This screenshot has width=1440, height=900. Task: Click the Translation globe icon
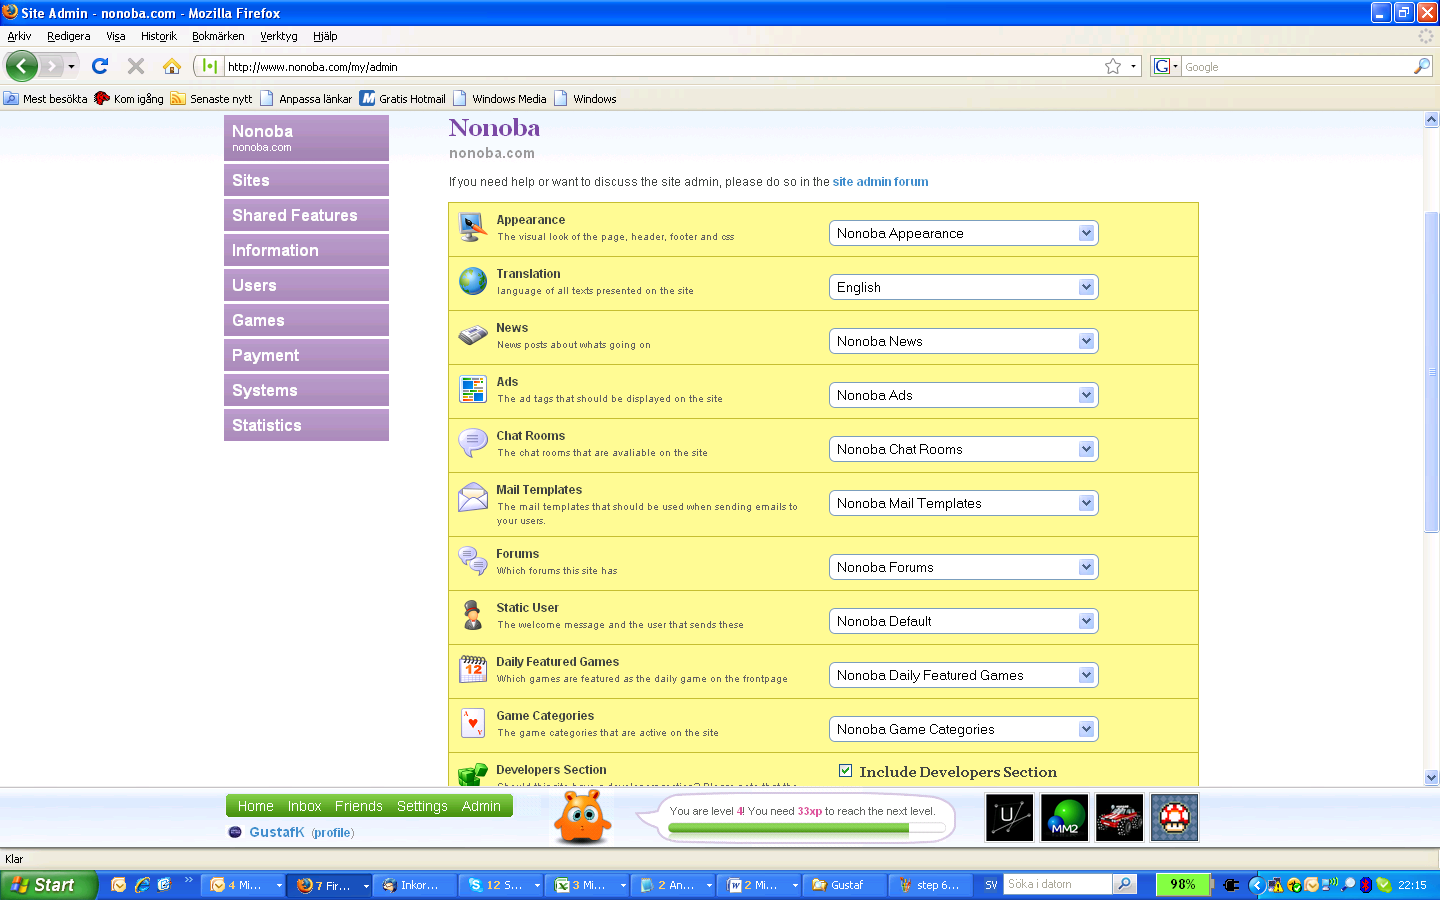473,281
